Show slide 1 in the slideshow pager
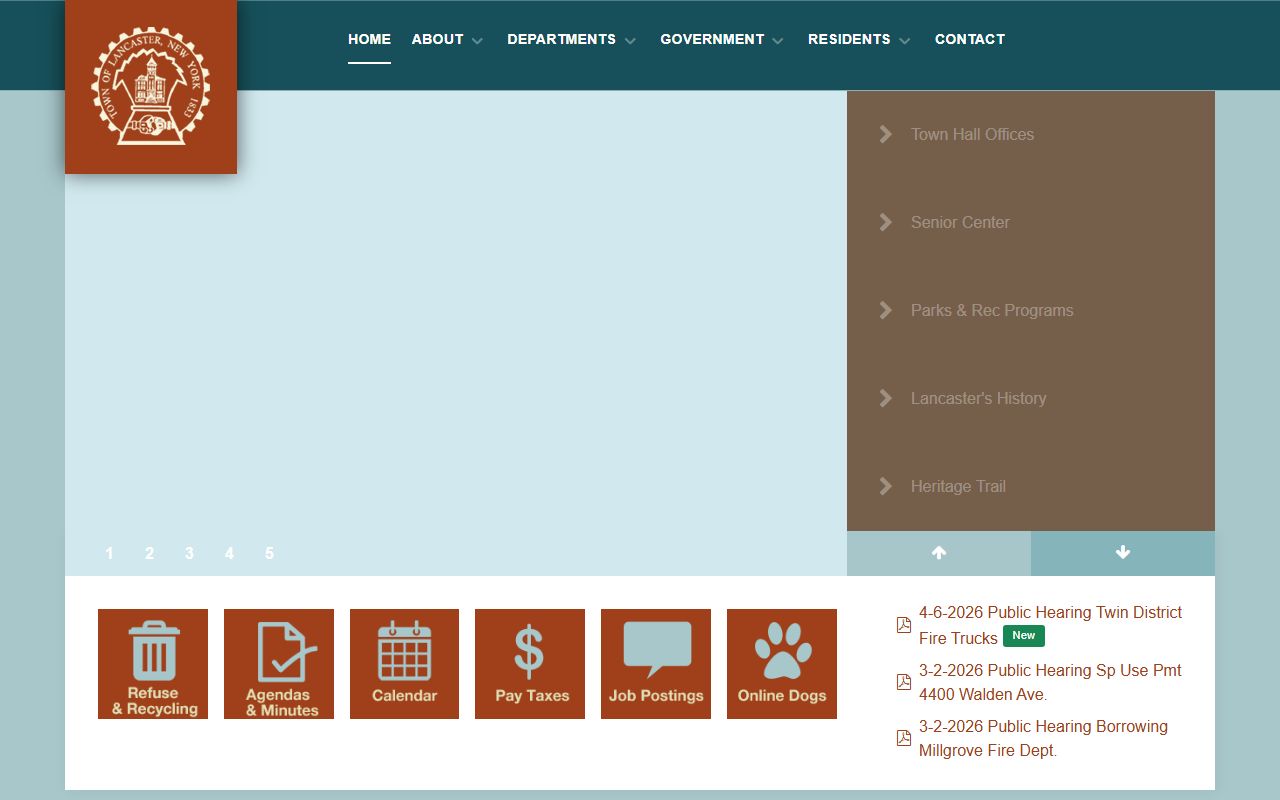 point(109,553)
